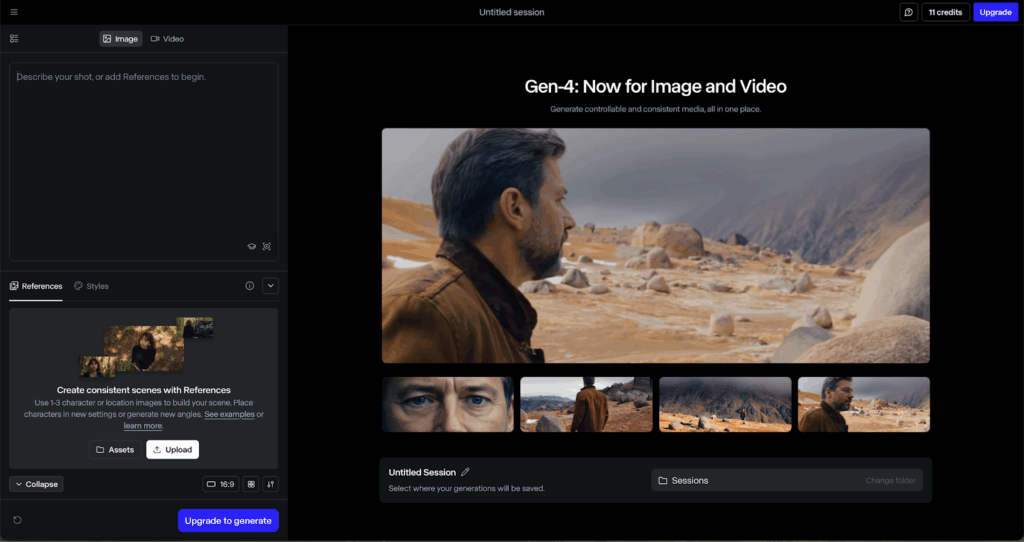Click the frame capture icon in prompt box

pyautogui.click(x=266, y=246)
